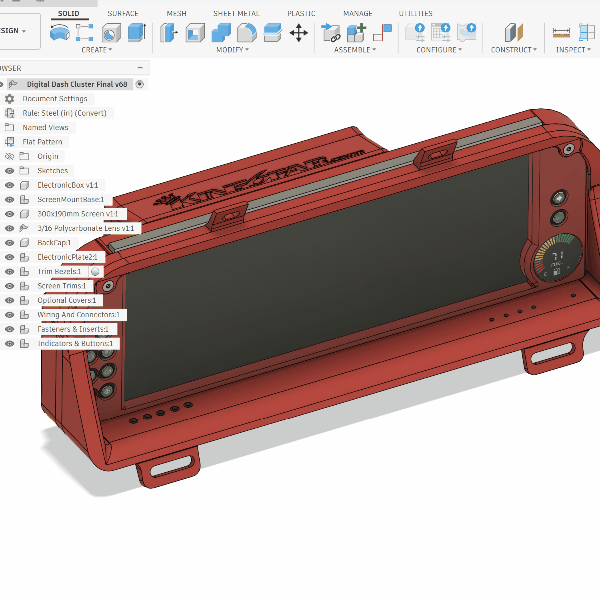Click the Flat Pattern icon in browser

pyautogui.click(x=10, y=142)
